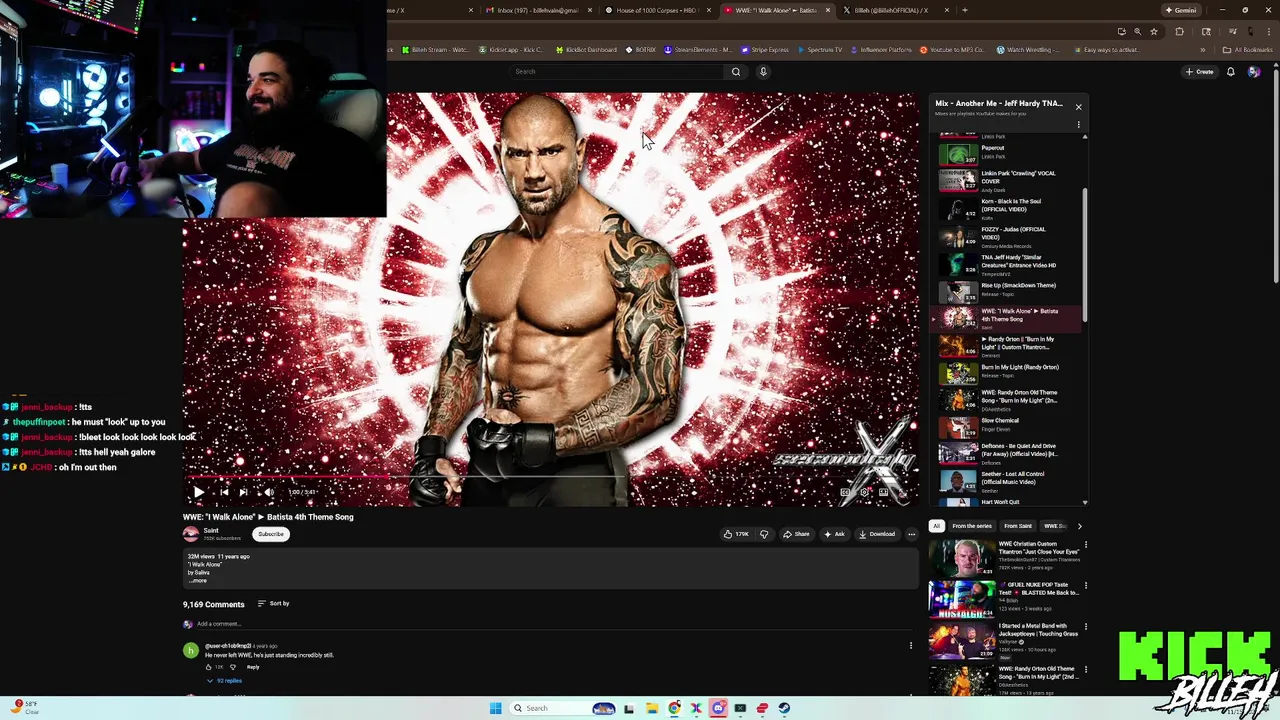Open more actions menu beside Download
The height and width of the screenshot is (720, 1280).
pos(911,534)
